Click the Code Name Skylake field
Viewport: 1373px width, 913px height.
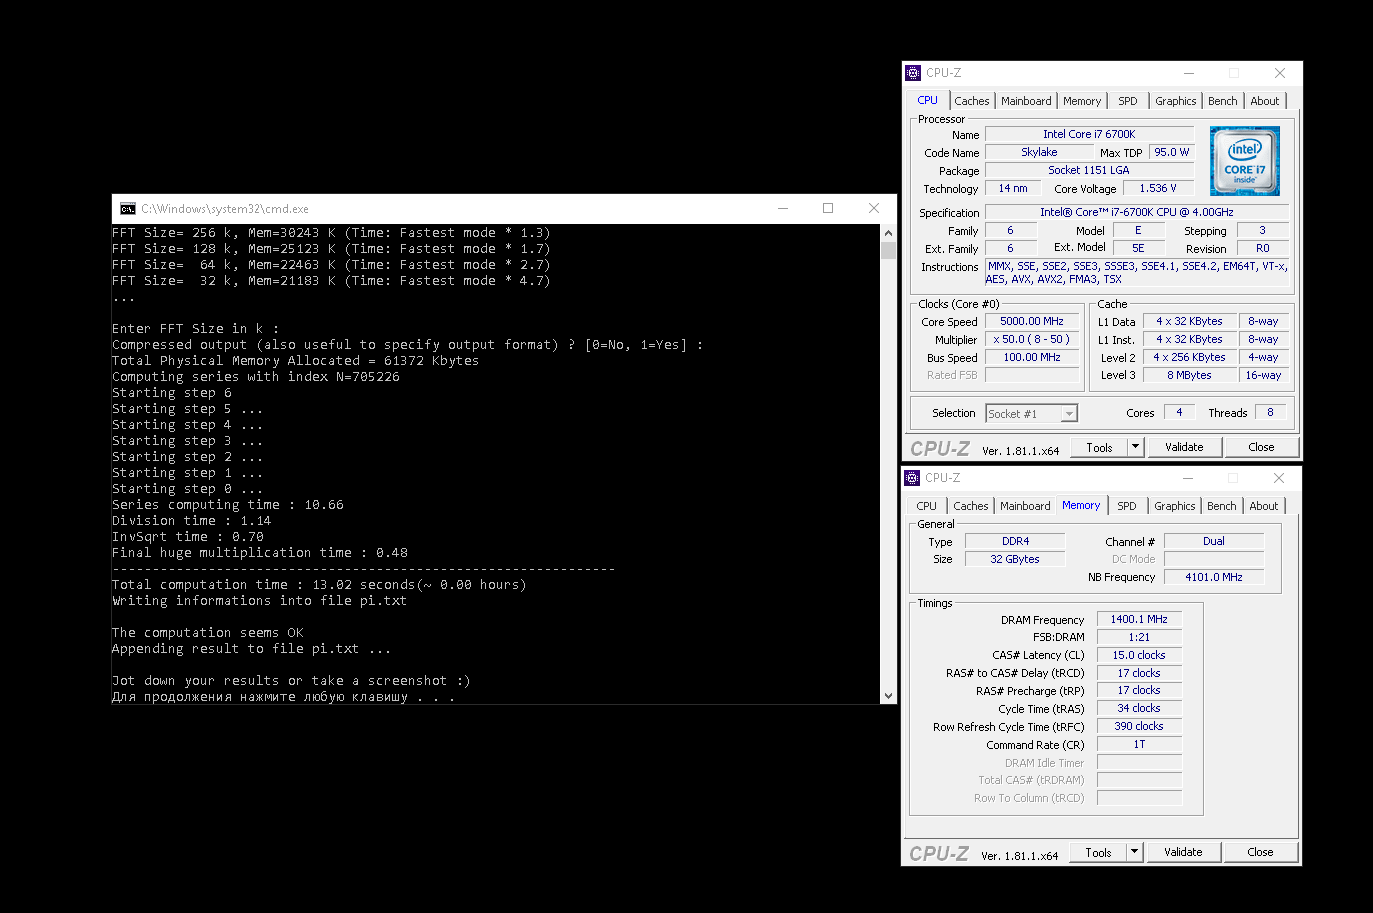[1039, 152]
